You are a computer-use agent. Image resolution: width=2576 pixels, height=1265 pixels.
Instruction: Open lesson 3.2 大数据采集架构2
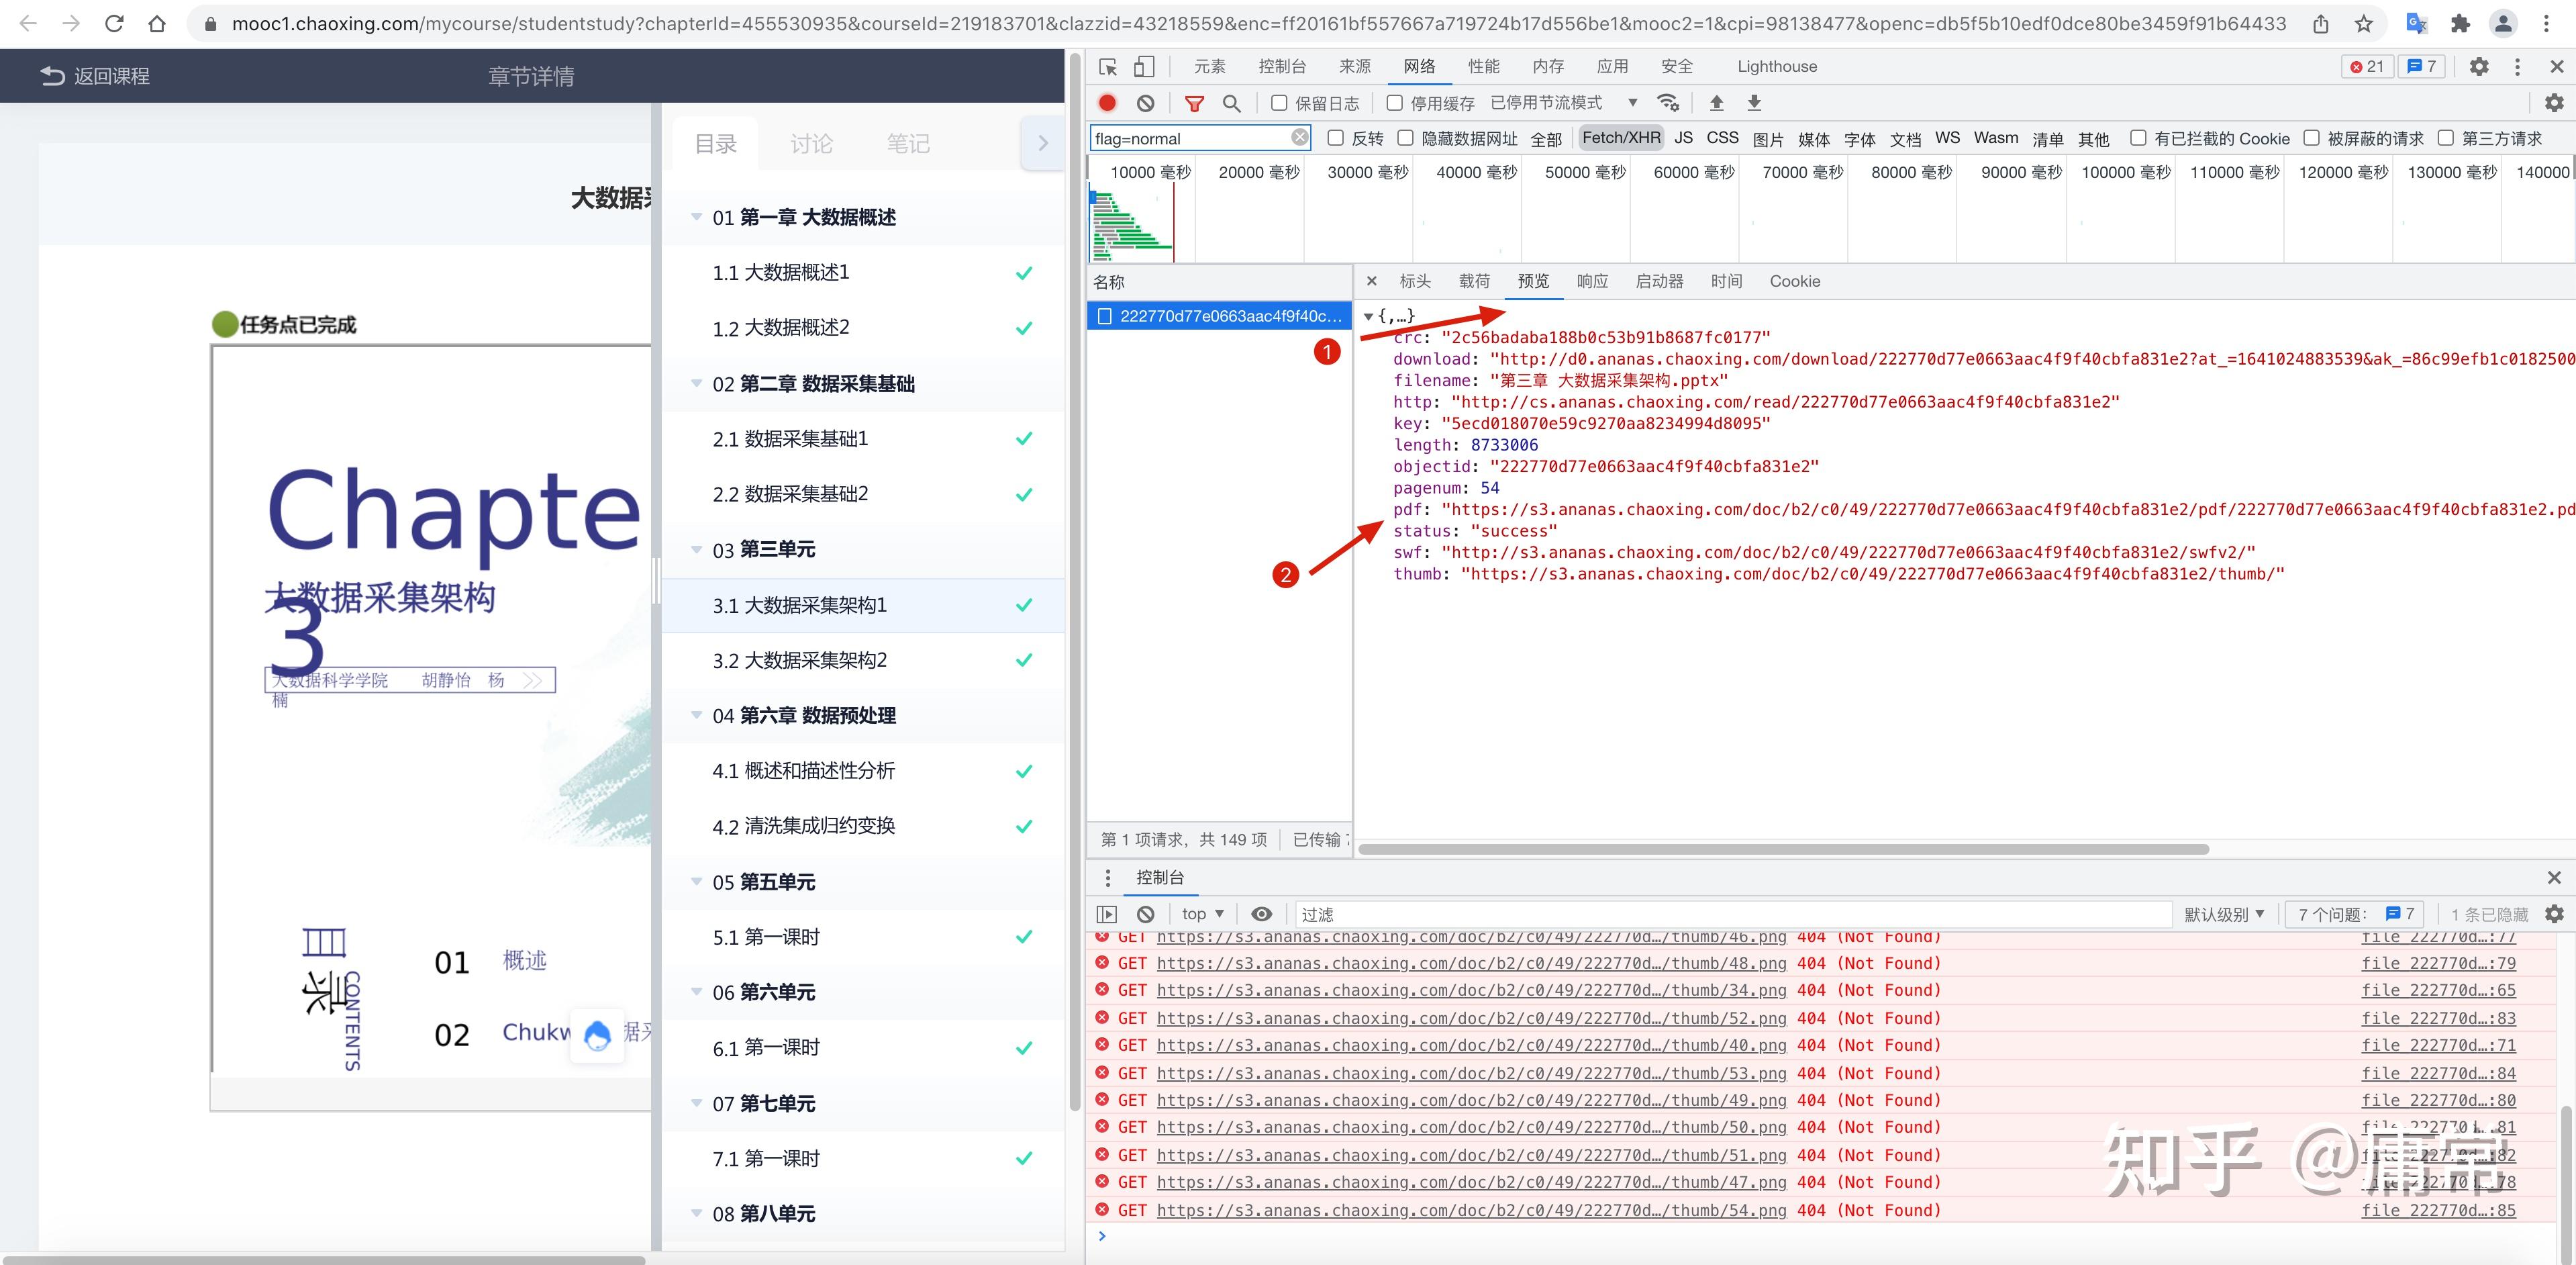point(863,660)
